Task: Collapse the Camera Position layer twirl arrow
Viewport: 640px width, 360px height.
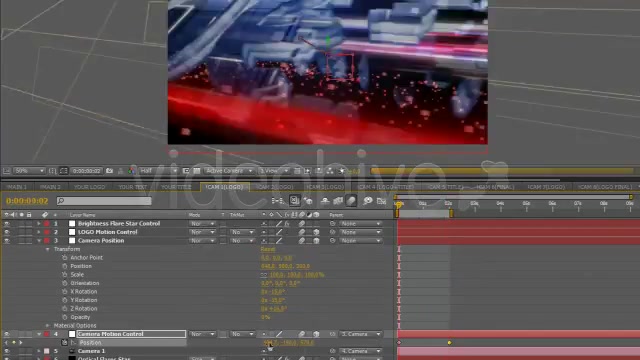Action: point(39,240)
